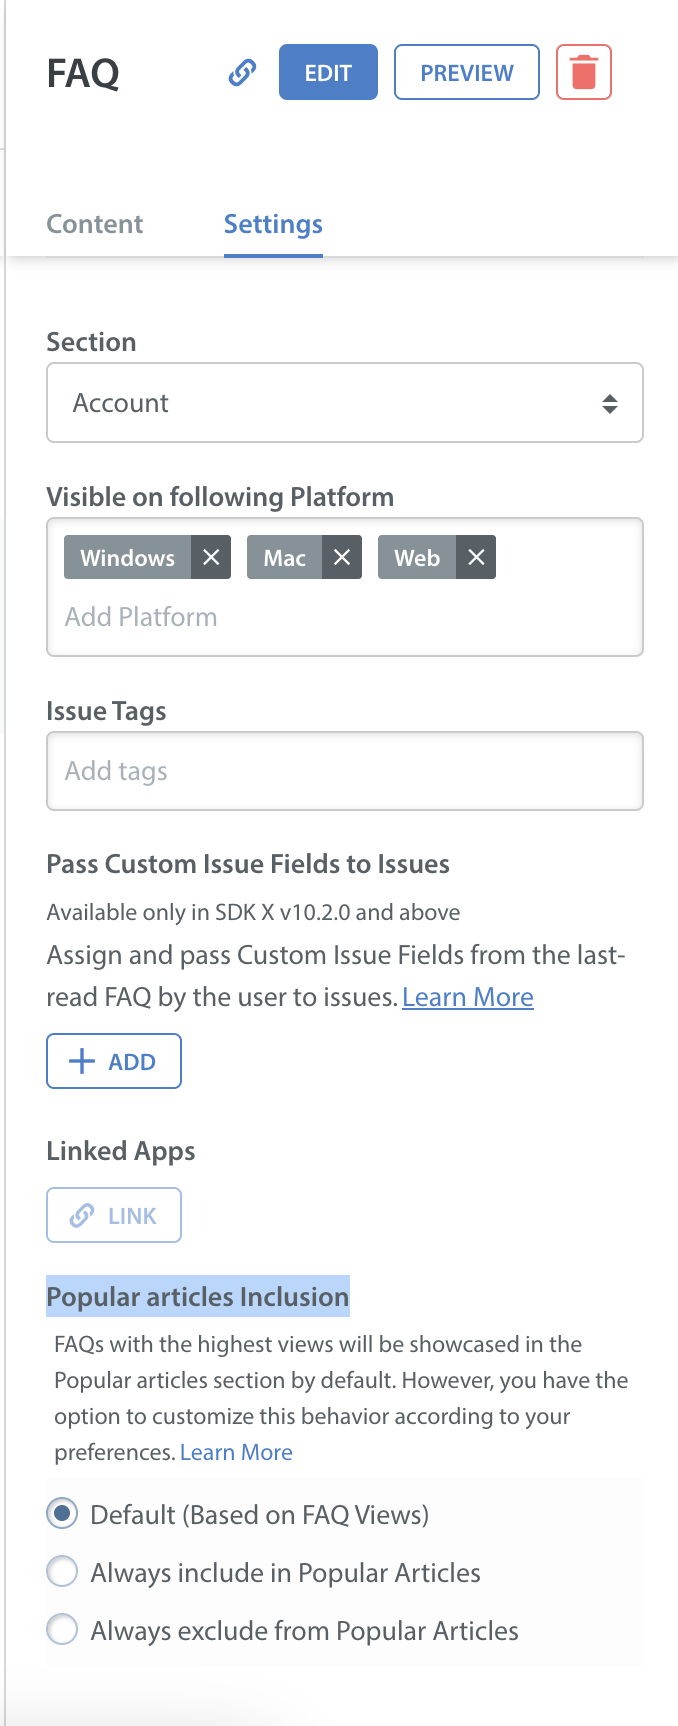Delete the FAQ with the trash icon
The image size is (678, 1726).
tap(584, 73)
